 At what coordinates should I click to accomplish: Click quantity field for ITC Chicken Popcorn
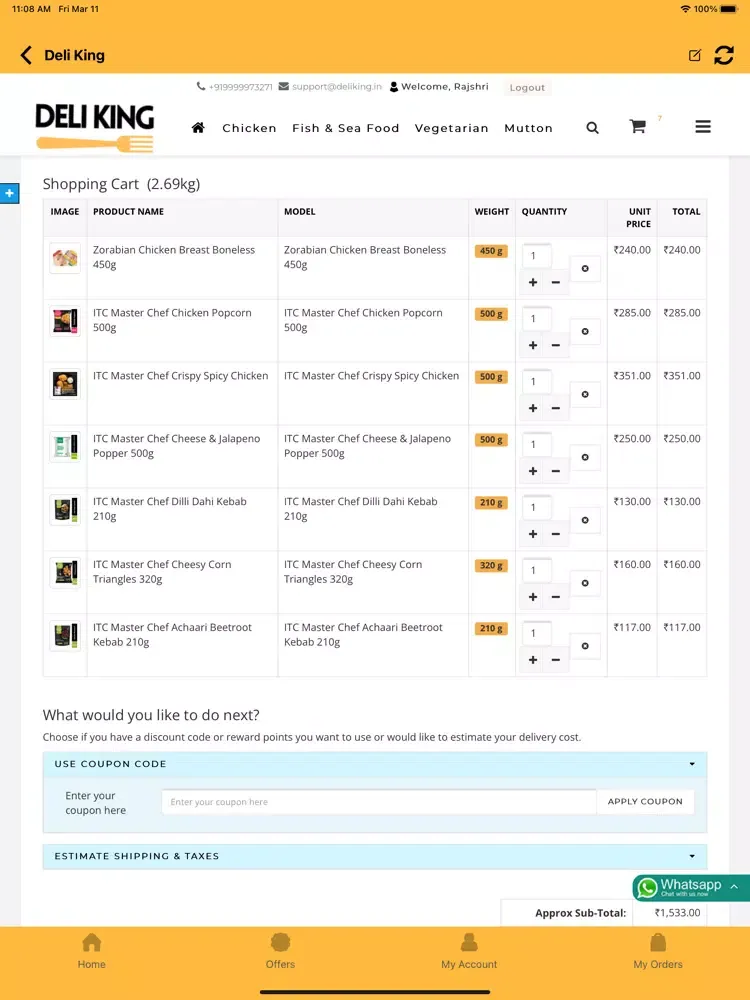pyautogui.click(x=537, y=319)
